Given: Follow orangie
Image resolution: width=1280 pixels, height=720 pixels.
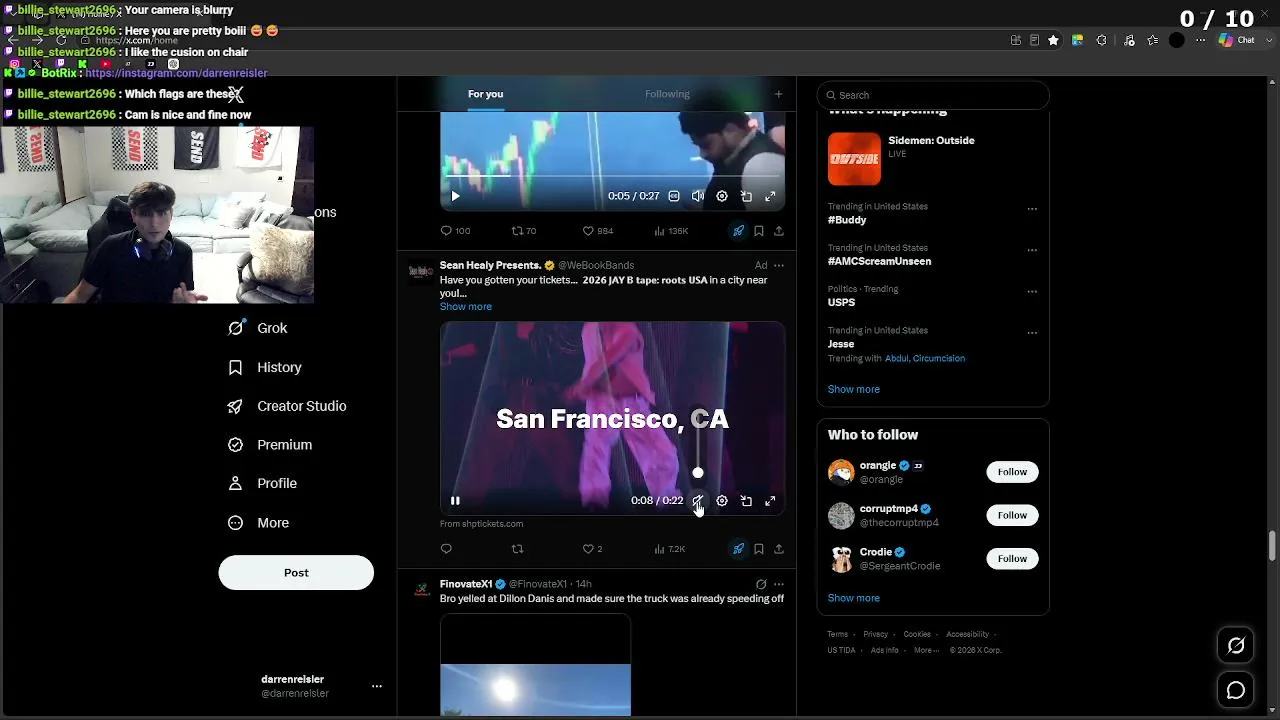Looking at the screenshot, I should click(1012, 472).
